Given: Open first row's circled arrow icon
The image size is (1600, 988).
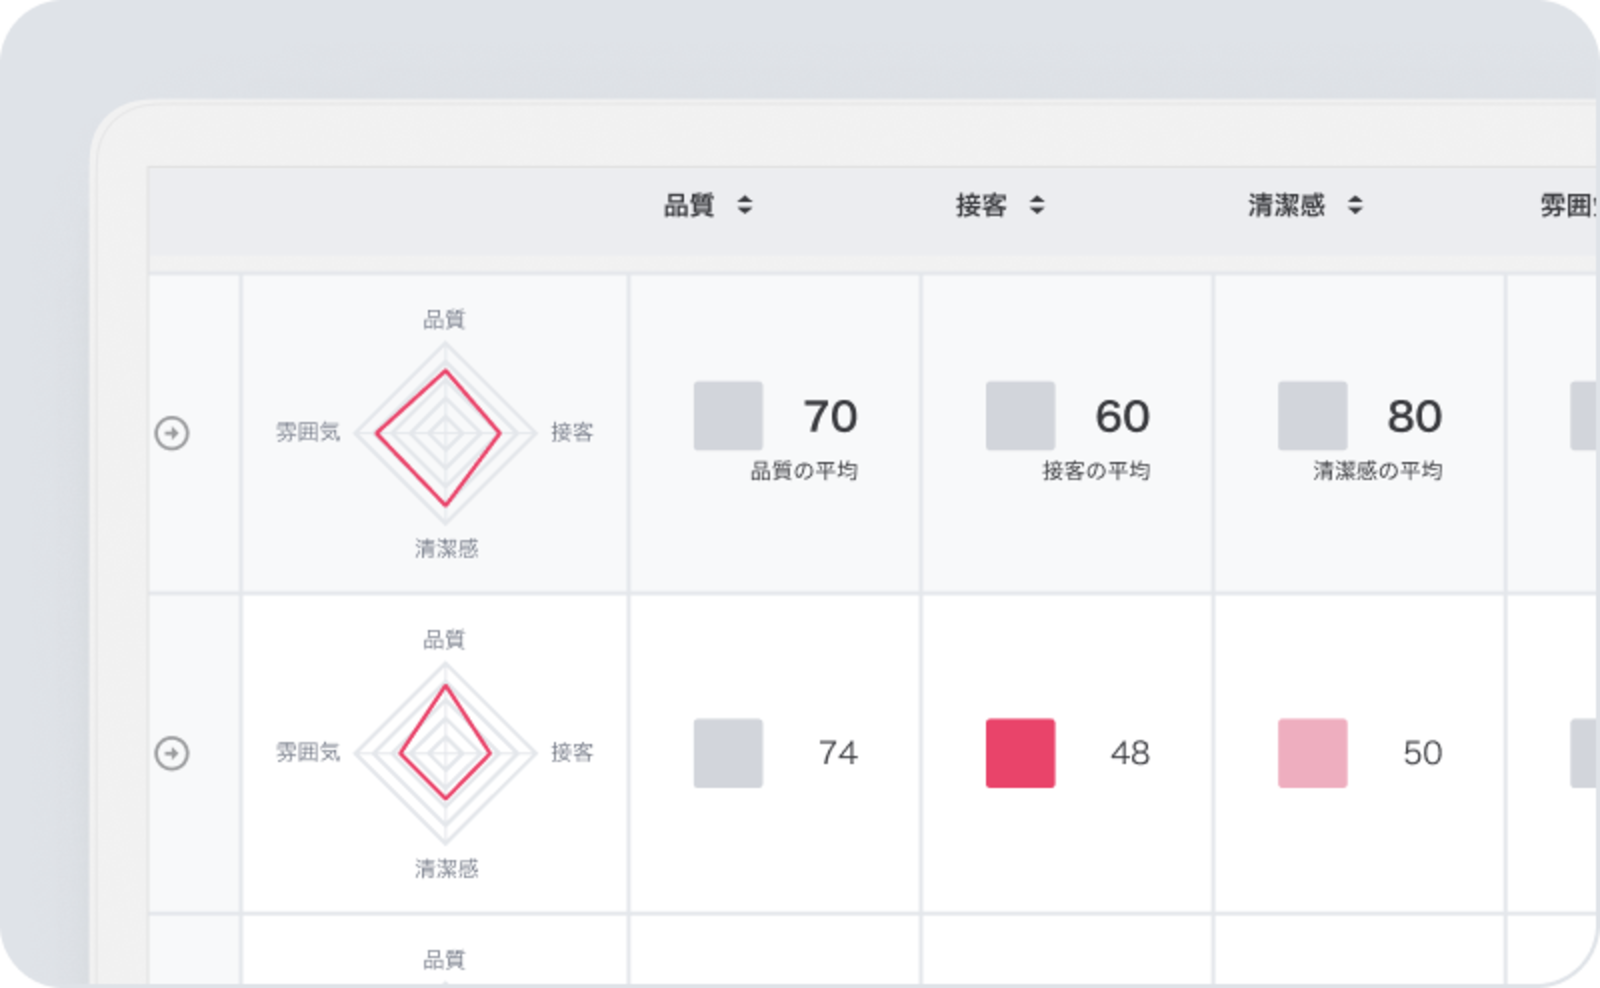Looking at the screenshot, I should [x=172, y=433].
